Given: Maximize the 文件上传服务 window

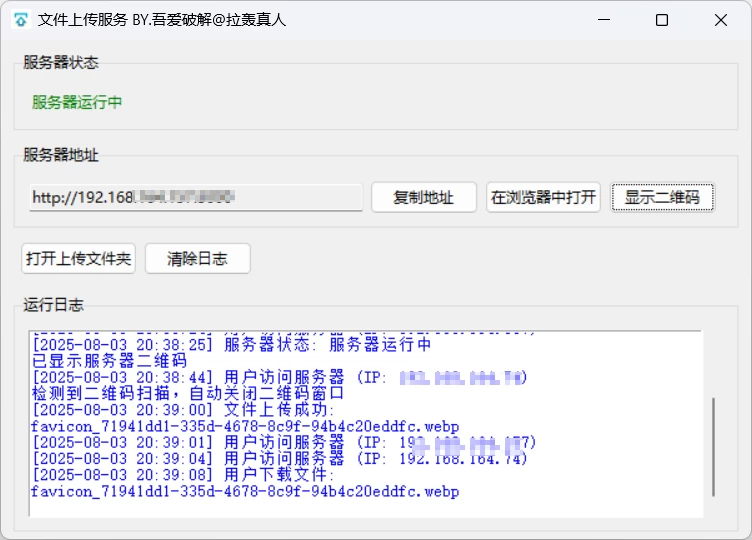Looking at the screenshot, I should click(x=662, y=20).
